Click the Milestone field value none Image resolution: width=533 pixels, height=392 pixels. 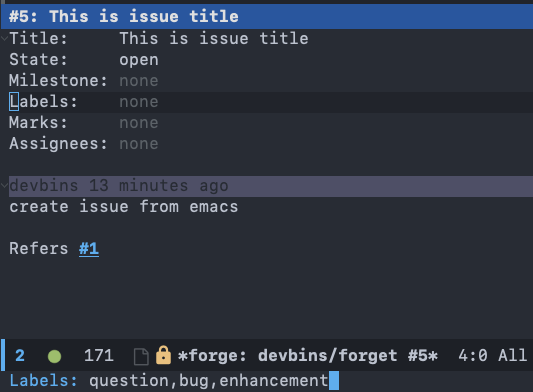[x=139, y=81]
